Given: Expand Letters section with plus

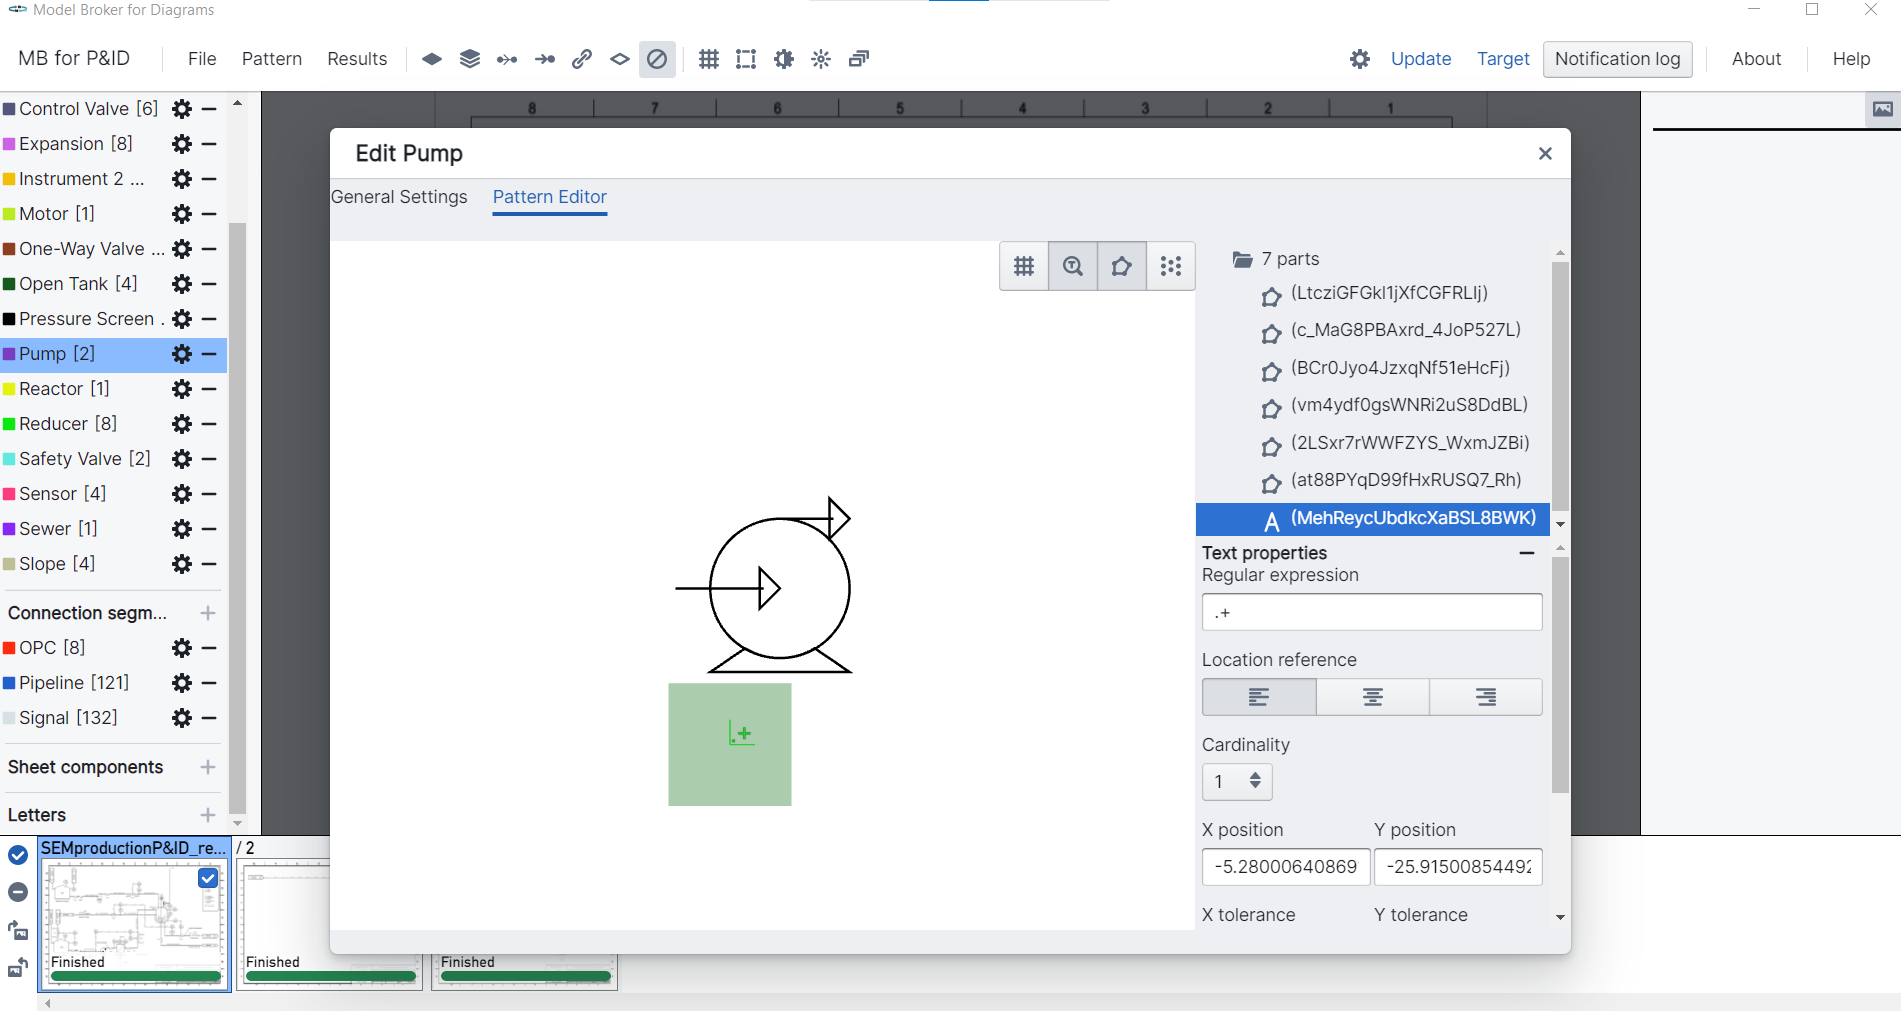Looking at the screenshot, I should pyautogui.click(x=208, y=815).
